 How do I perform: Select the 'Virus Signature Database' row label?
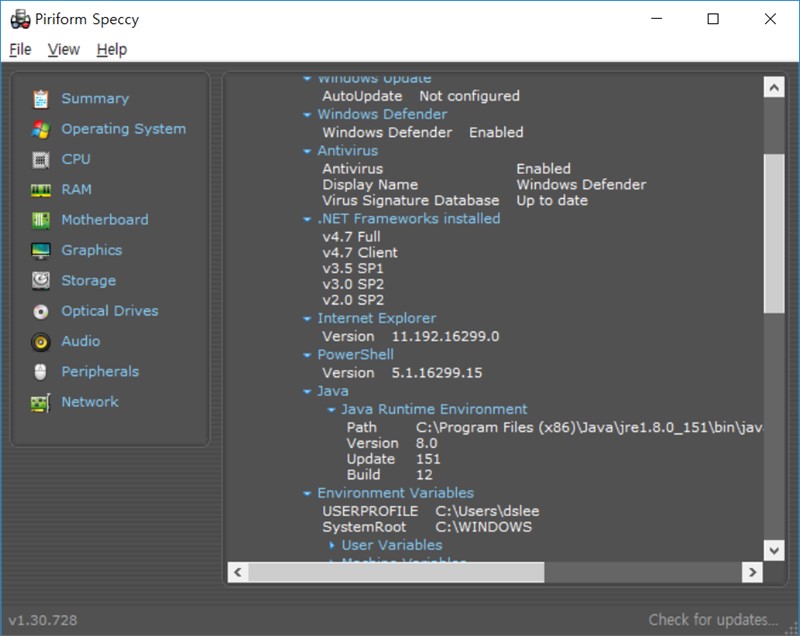click(x=411, y=200)
